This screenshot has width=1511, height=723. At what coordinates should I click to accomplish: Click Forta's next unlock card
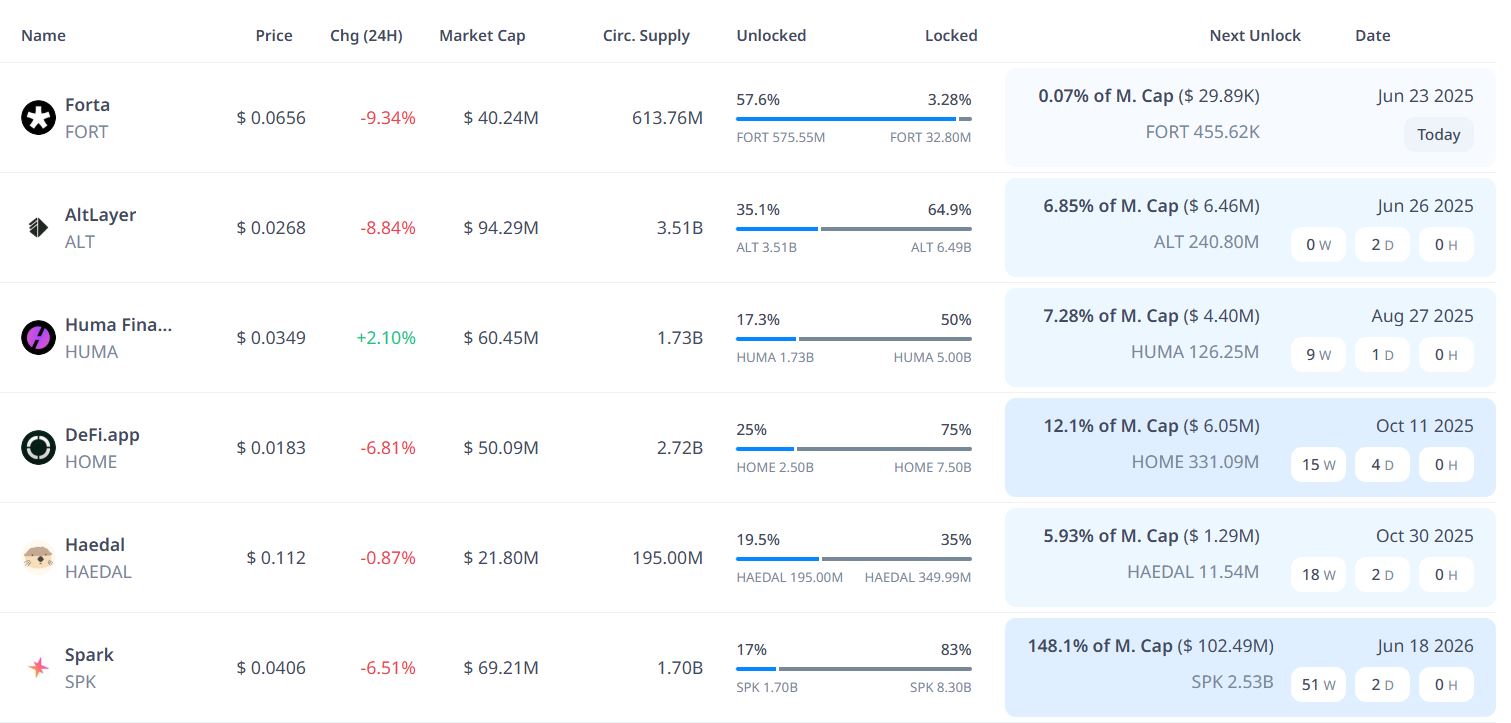coord(1250,117)
